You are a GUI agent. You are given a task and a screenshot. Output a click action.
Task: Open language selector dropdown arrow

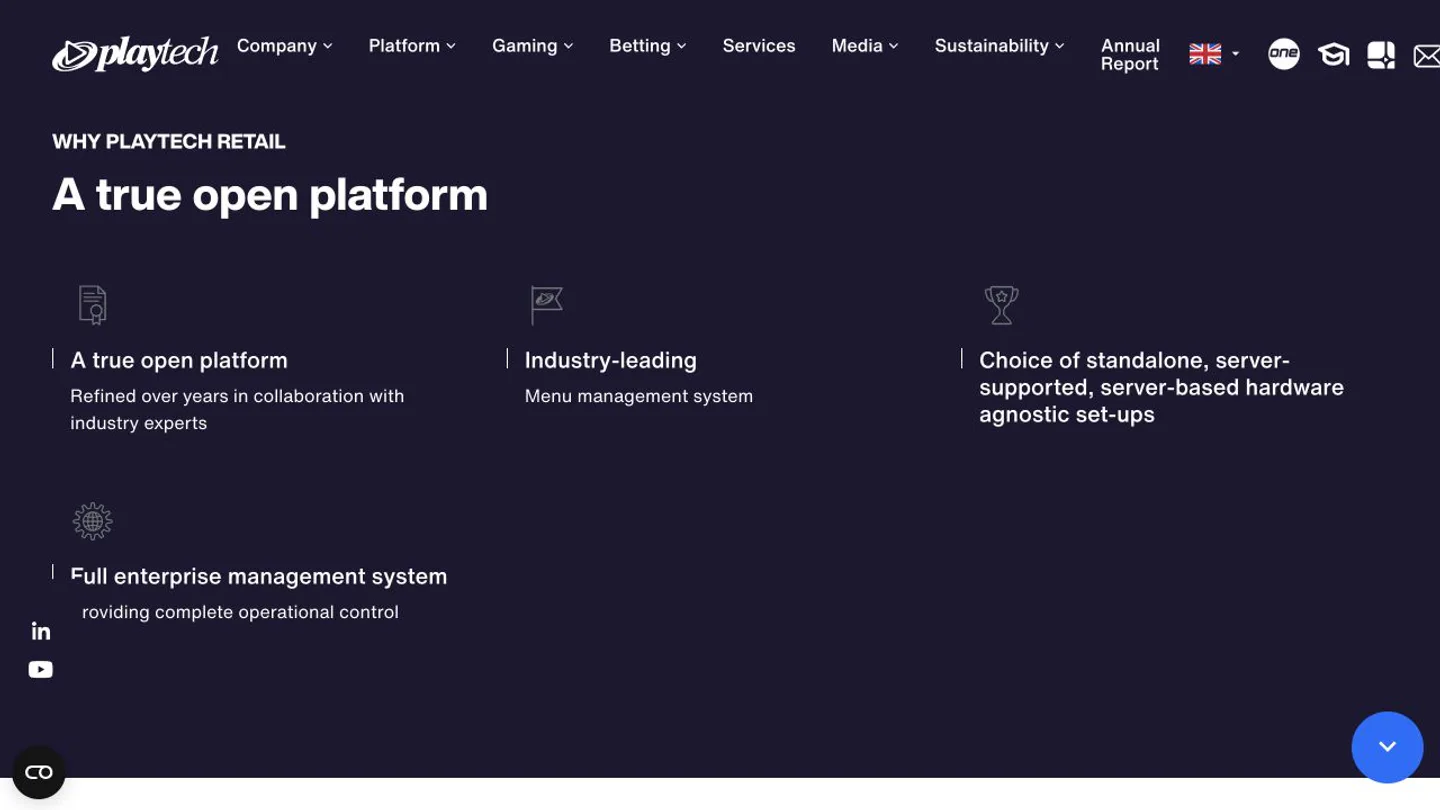pyautogui.click(x=1236, y=54)
